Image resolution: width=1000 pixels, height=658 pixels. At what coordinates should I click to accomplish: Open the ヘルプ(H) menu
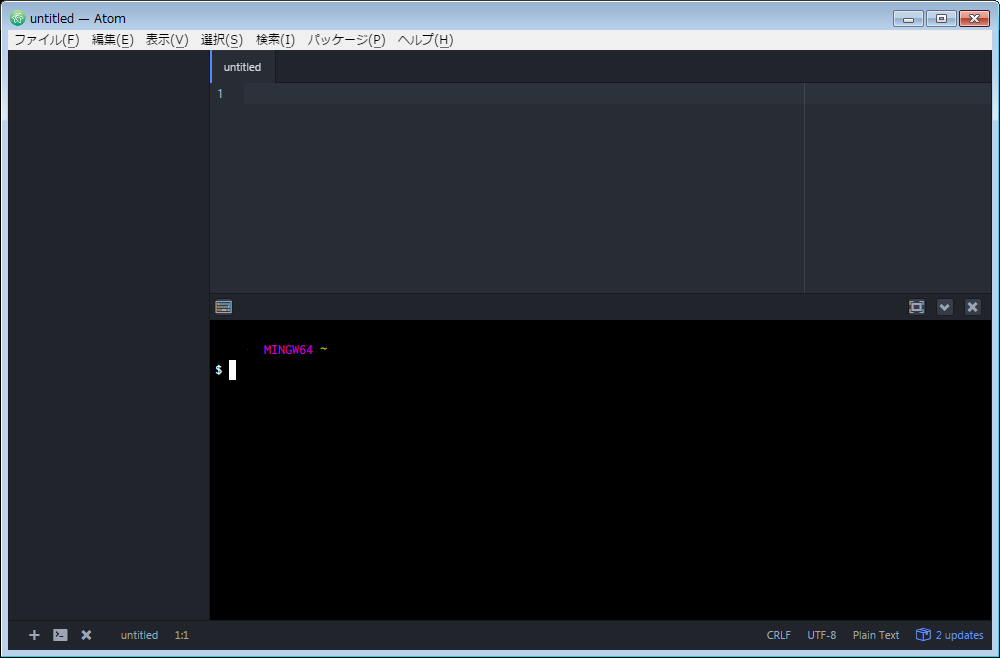pos(425,40)
